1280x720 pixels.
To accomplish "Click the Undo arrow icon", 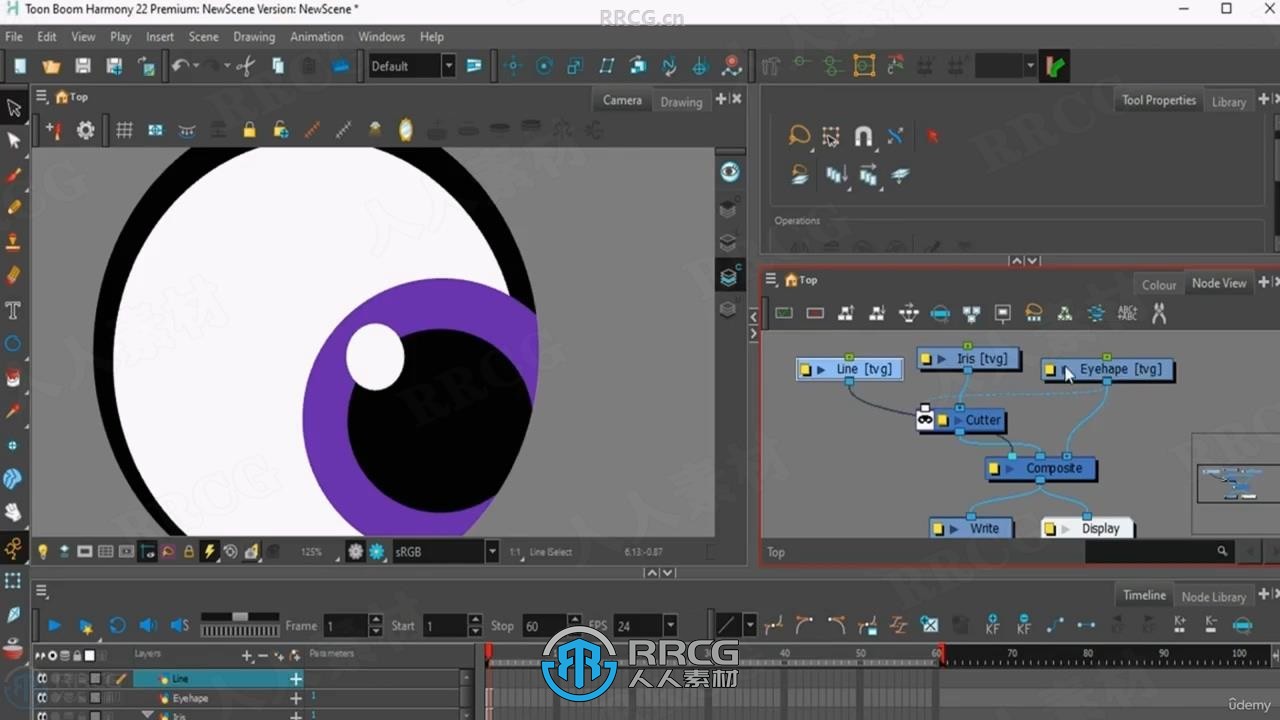I will [180, 66].
